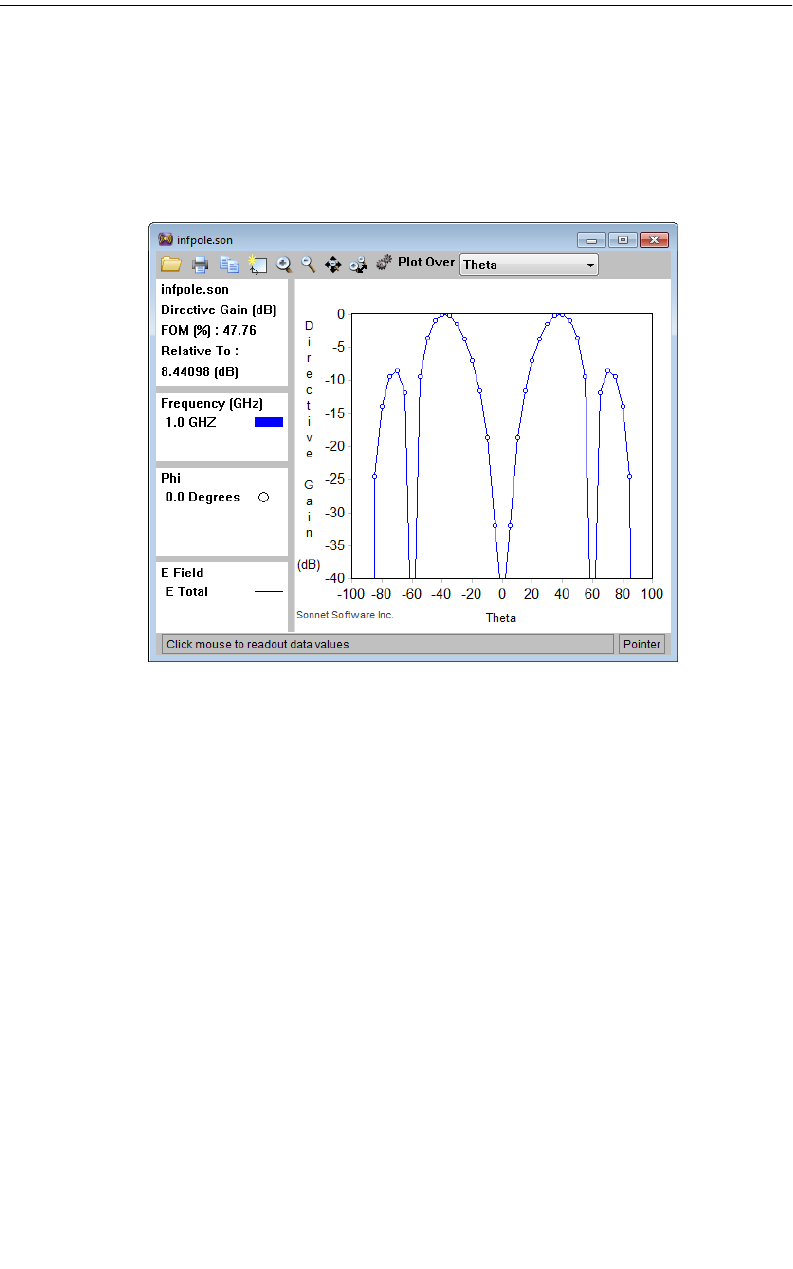The image size is (793, 1269).
Task: Click the Phi legend heading
Action: [171, 479]
